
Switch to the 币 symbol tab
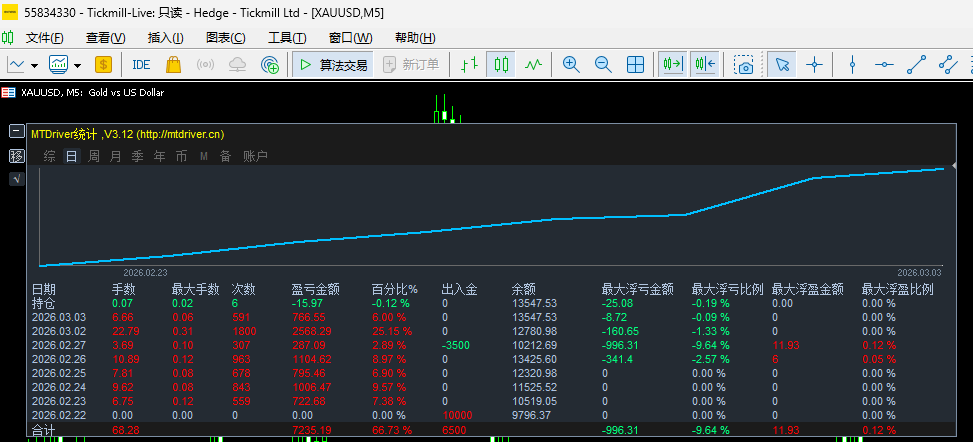pyautogui.click(x=181, y=156)
